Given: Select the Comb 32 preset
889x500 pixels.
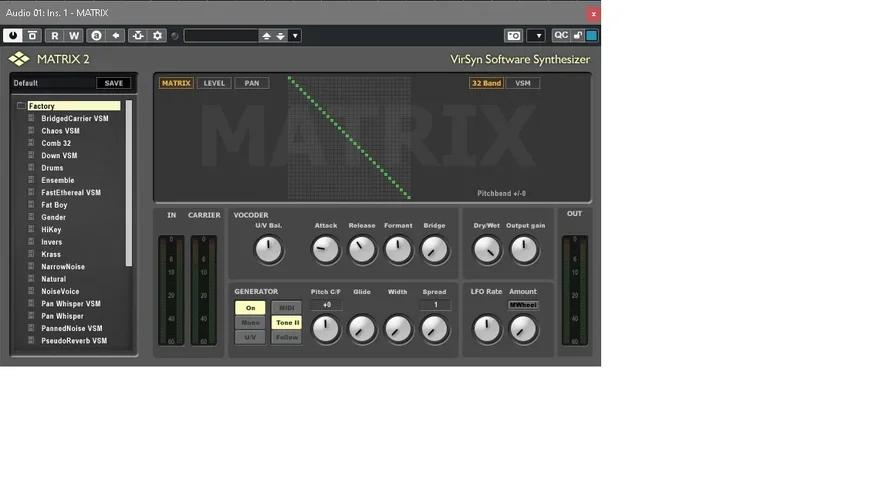Looking at the screenshot, I should pyautogui.click(x=56, y=143).
